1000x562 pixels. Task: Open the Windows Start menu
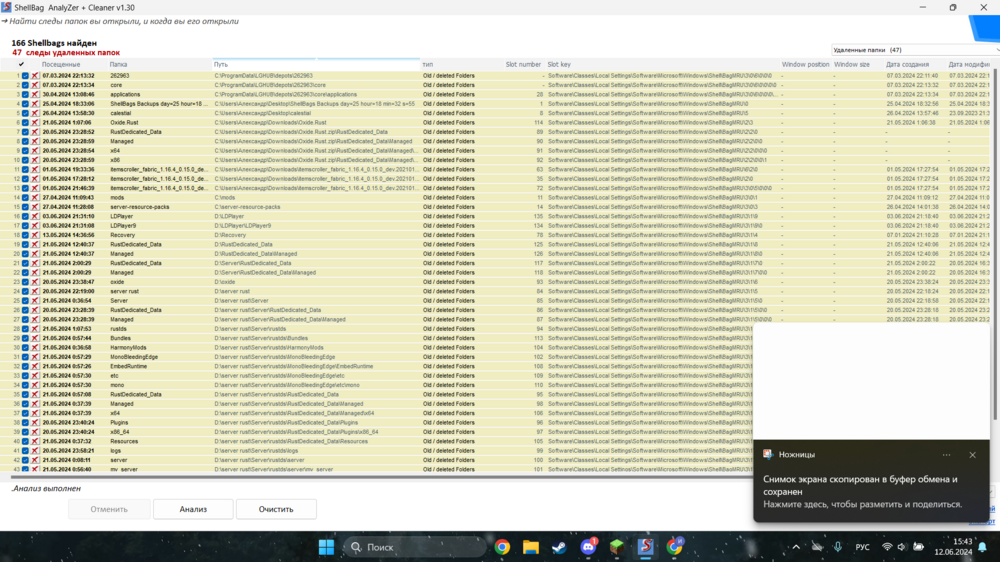(327, 547)
